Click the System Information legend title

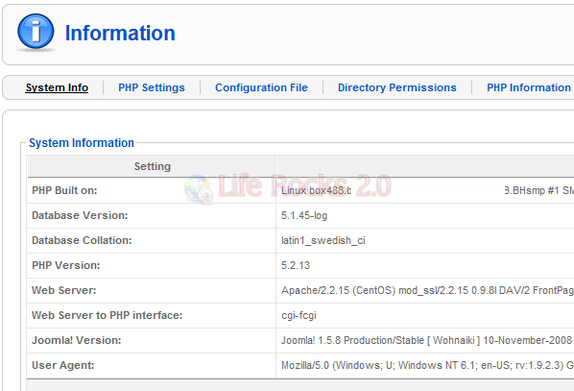pyautogui.click(x=81, y=143)
